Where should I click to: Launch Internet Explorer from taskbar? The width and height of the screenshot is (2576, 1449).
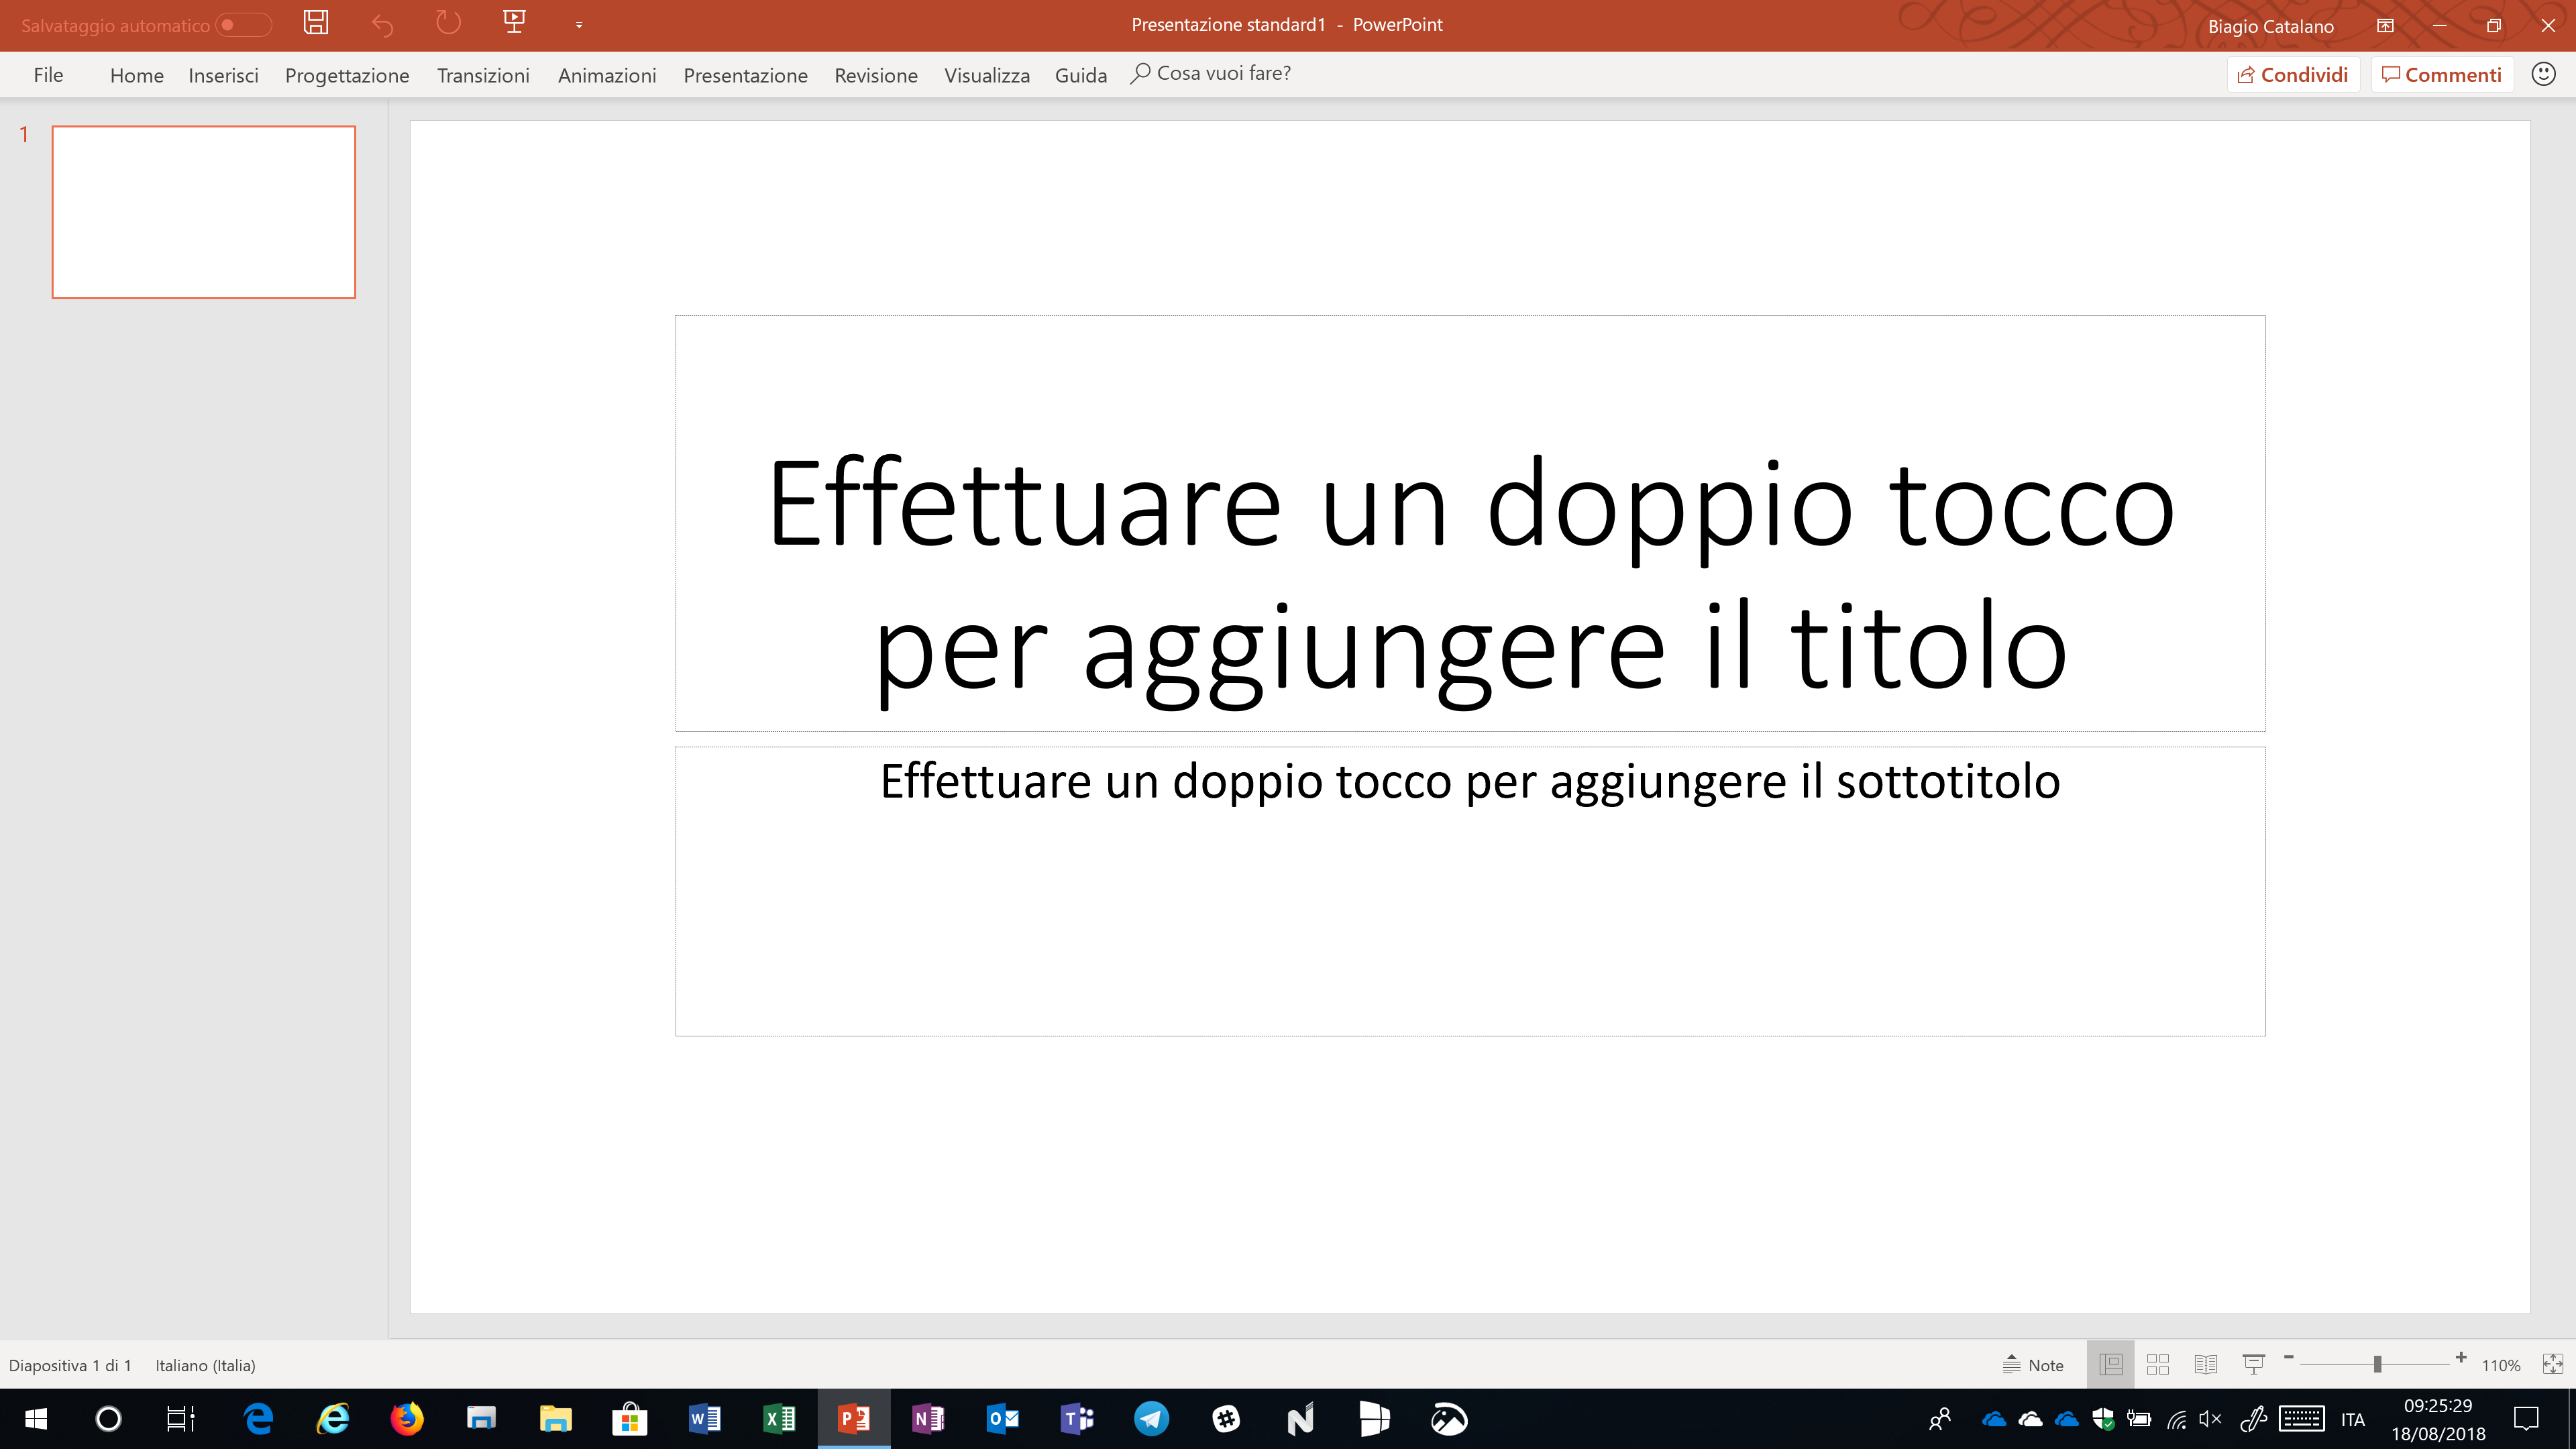pos(333,1419)
